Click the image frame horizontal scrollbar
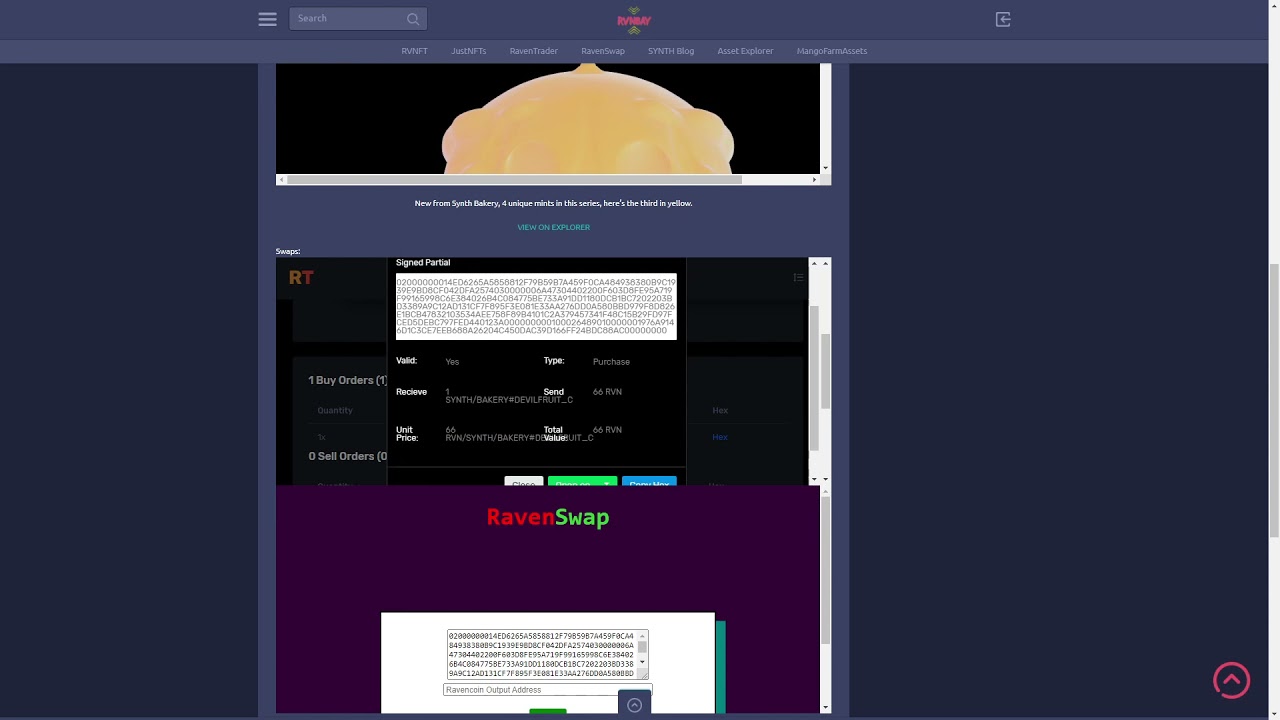1280x720 pixels. click(515, 180)
